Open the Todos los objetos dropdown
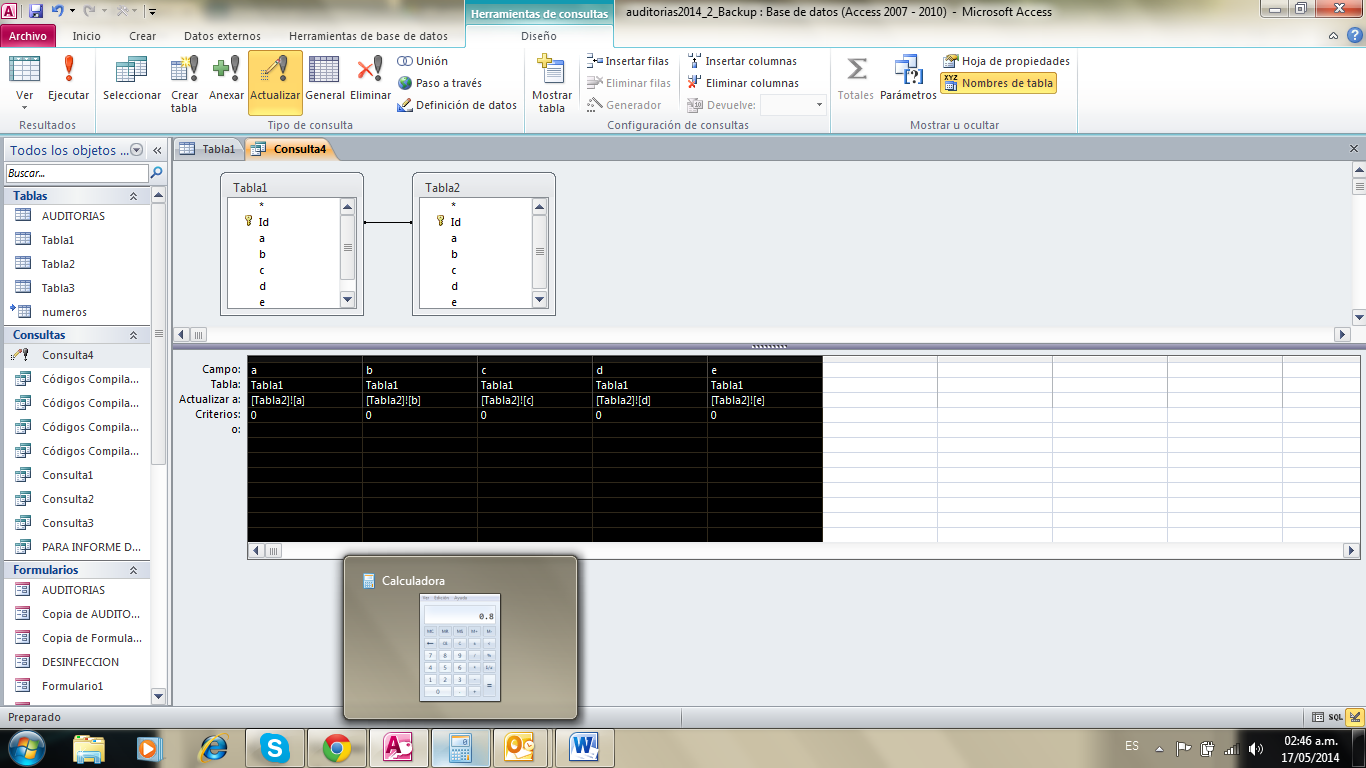The image size is (1366, 768). (137, 150)
